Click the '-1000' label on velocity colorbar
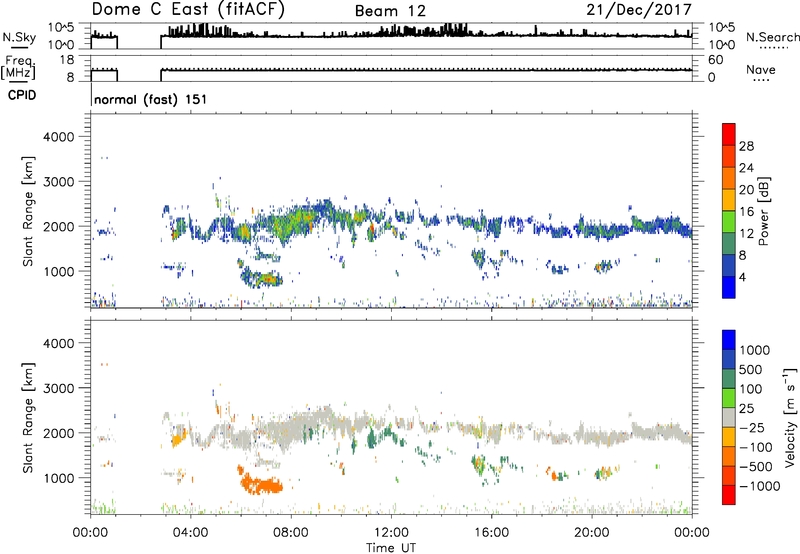The image size is (800, 554). coord(760,486)
